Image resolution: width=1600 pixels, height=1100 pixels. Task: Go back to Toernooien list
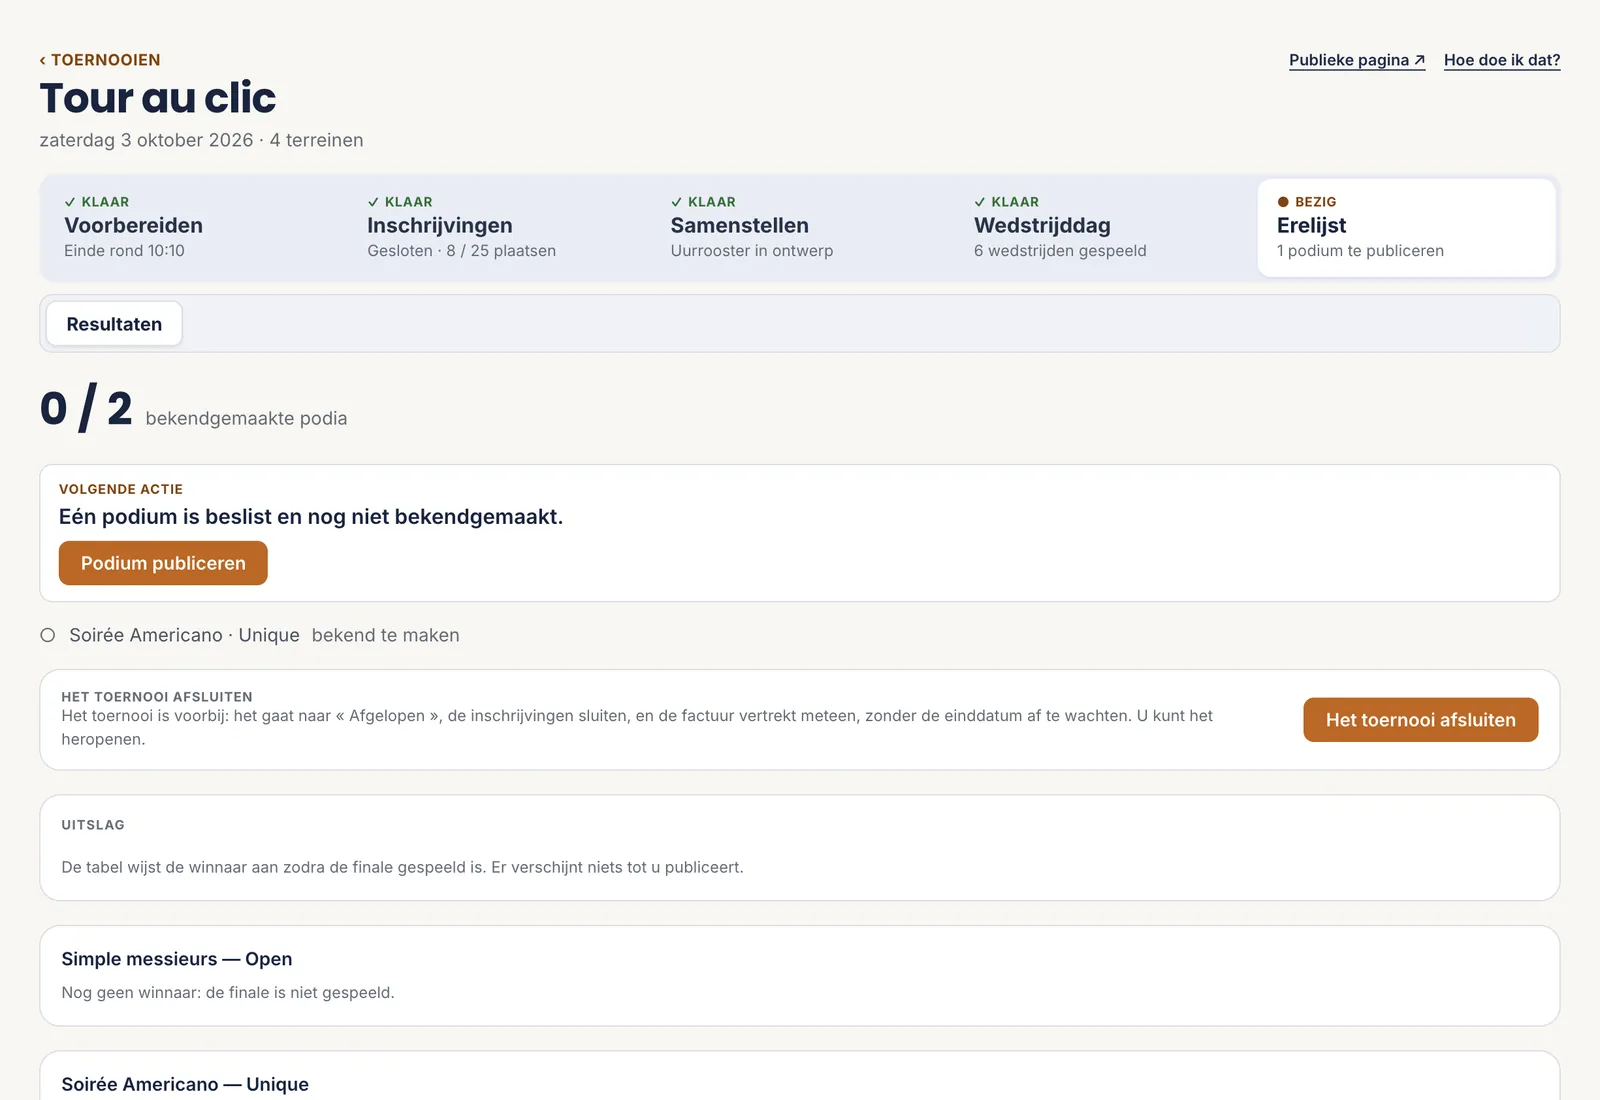coord(100,60)
